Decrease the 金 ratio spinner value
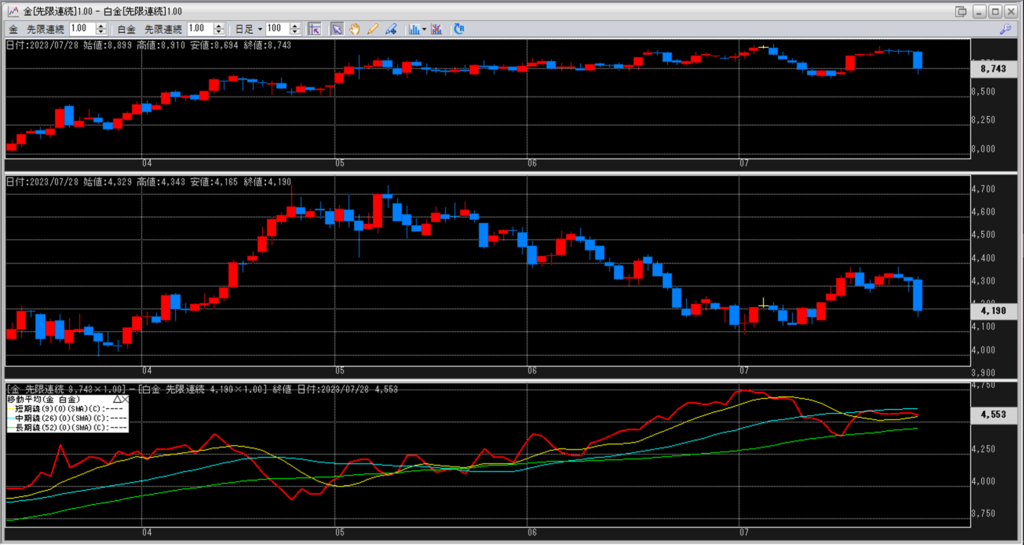The width and height of the screenshot is (1024, 545). pos(101,32)
